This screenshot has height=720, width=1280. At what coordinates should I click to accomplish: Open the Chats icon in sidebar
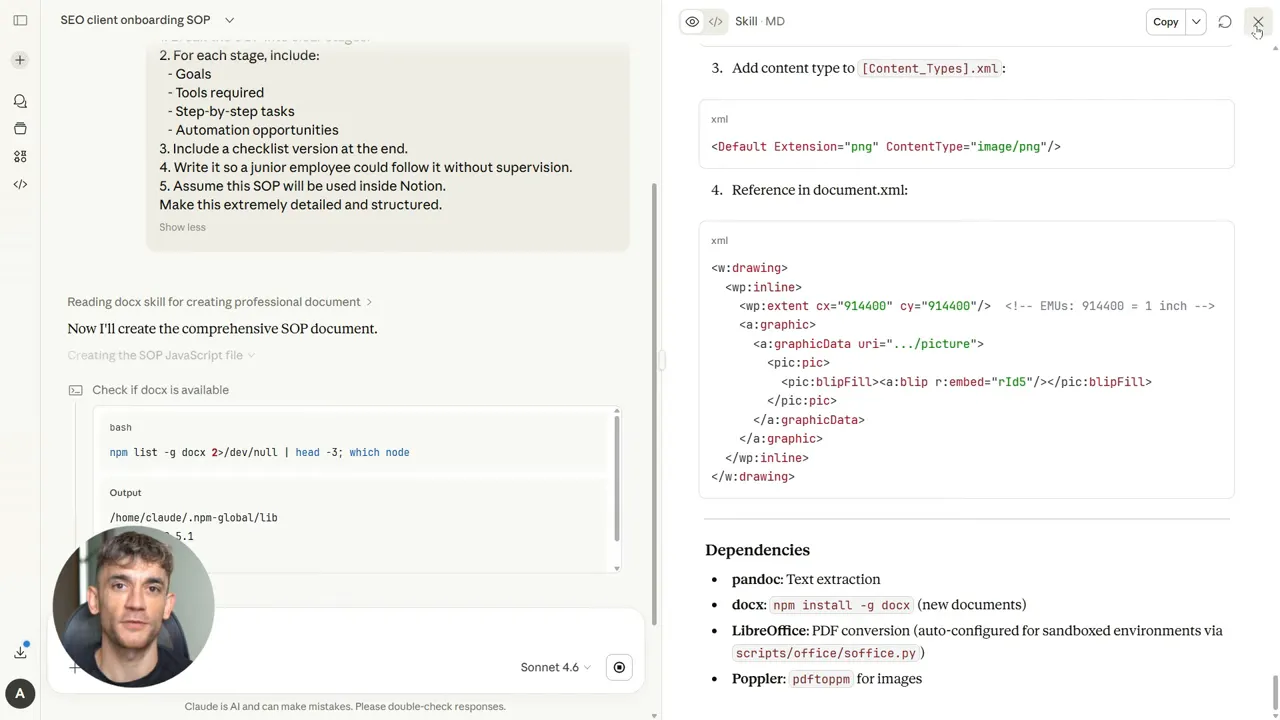[20, 101]
